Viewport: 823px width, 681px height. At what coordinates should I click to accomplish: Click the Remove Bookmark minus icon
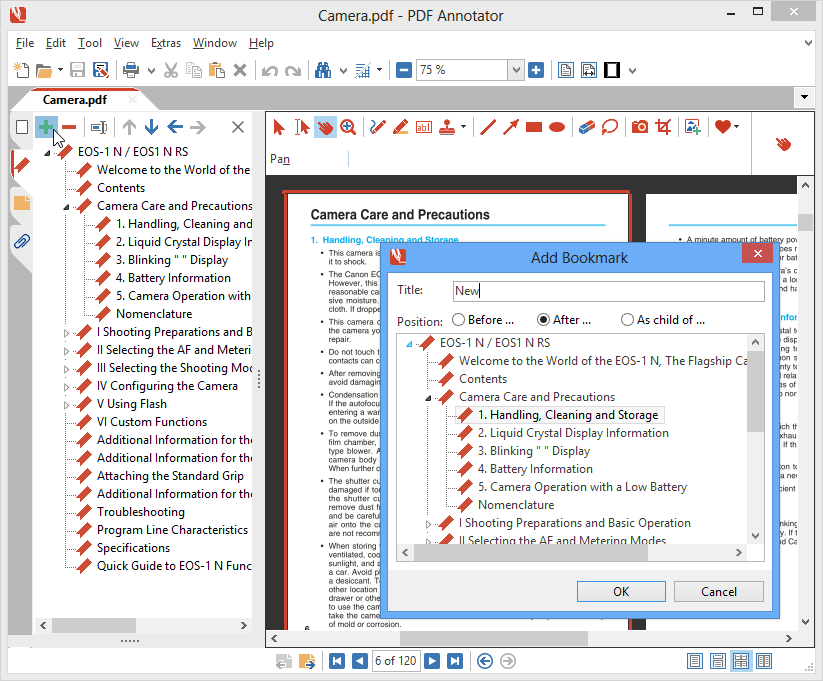click(69, 127)
